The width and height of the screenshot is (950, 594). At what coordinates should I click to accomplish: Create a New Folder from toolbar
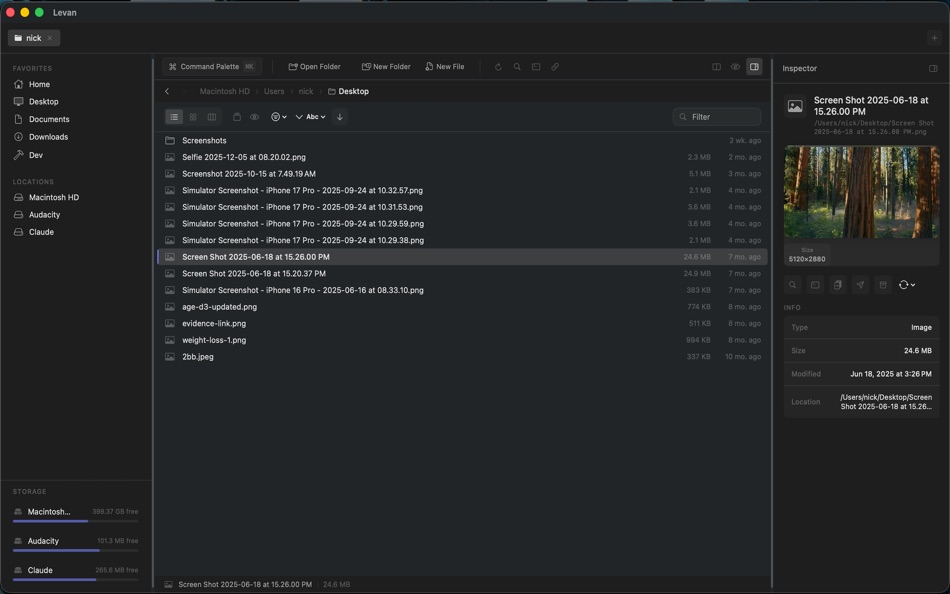coord(386,67)
